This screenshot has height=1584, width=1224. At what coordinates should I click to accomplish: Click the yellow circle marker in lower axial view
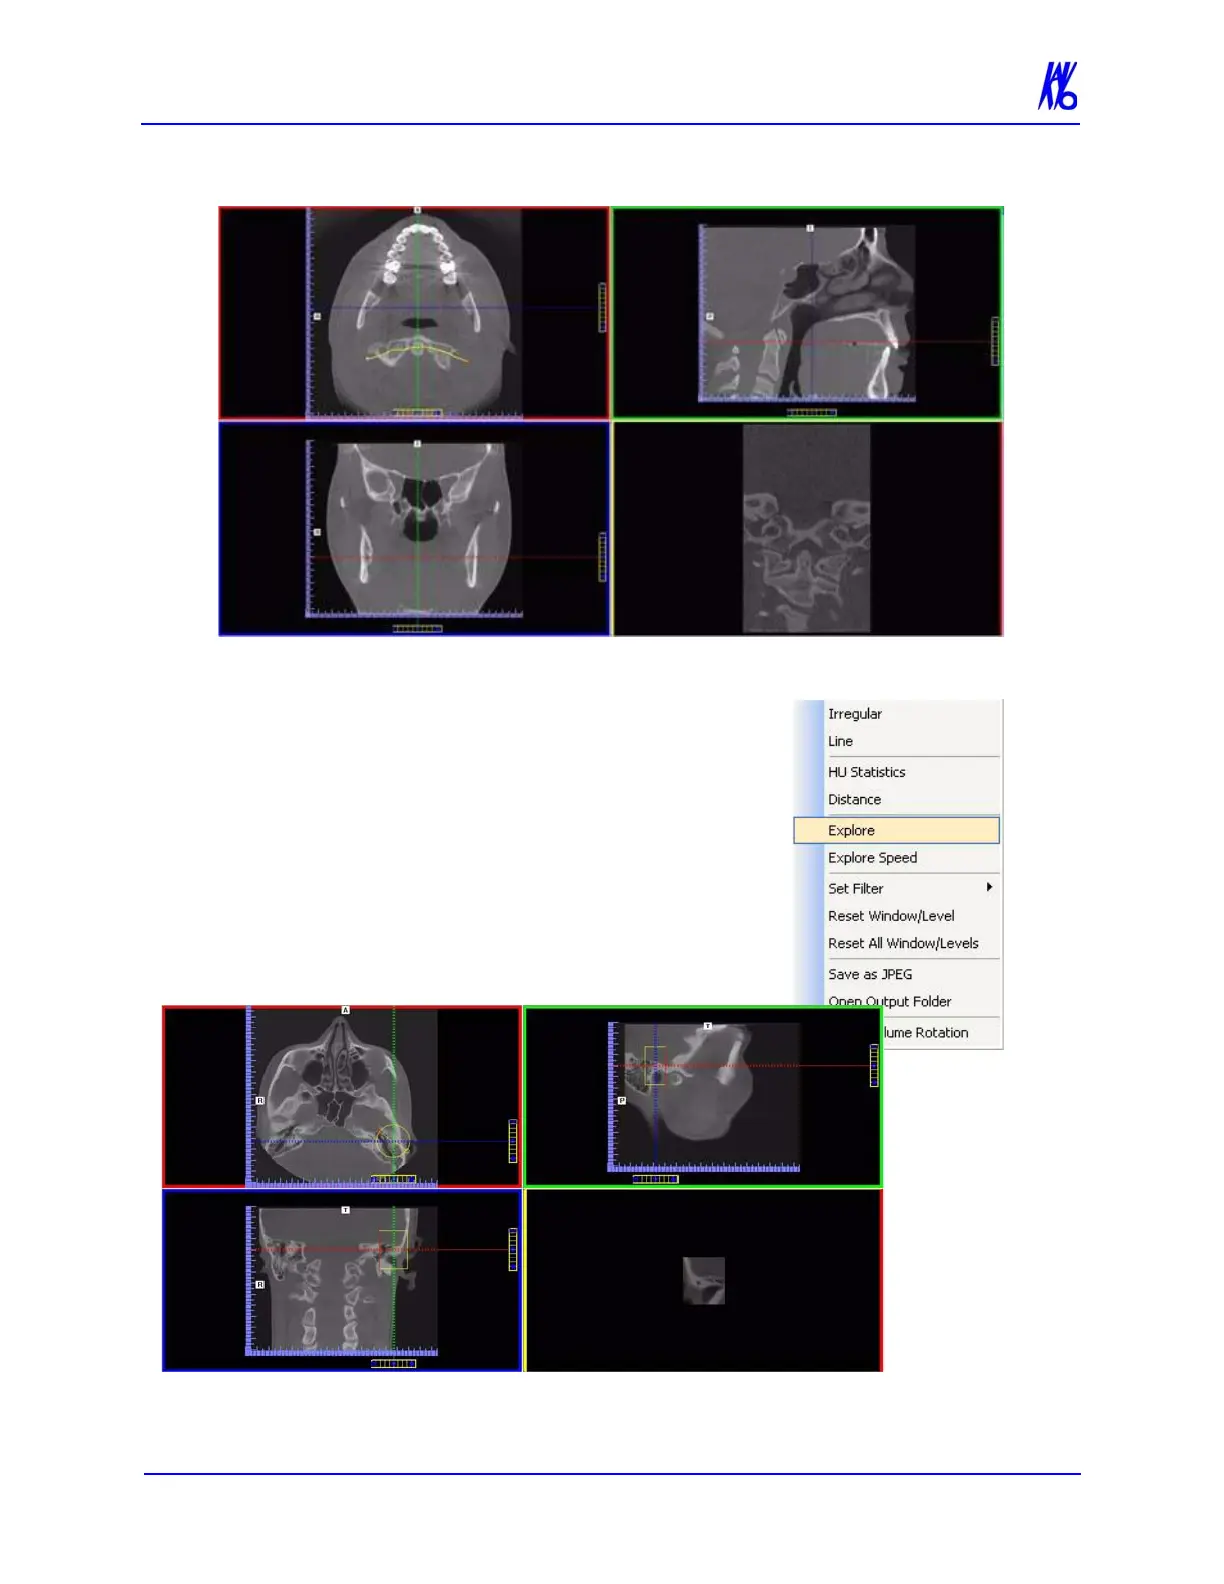click(x=393, y=1141)
